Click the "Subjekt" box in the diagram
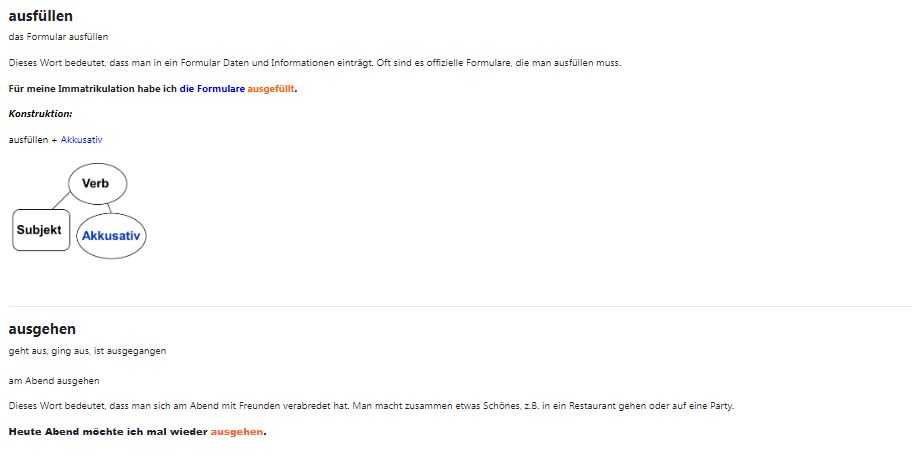This screenshot has width=912, height=466. click(x=40, y=230)
